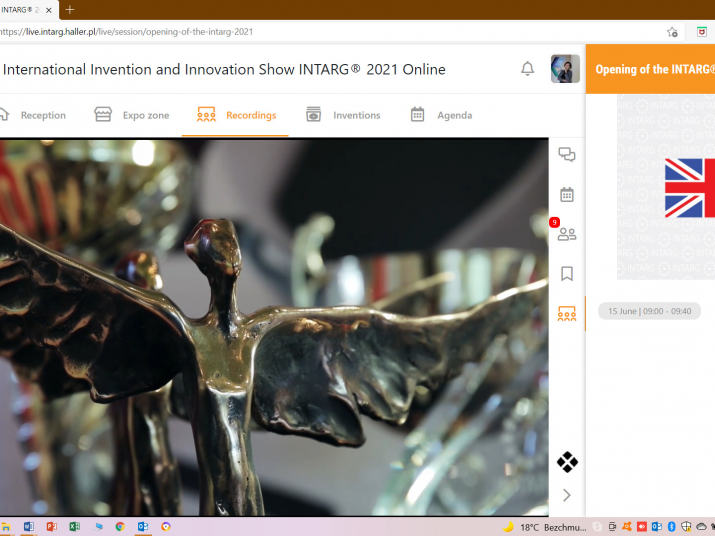Select the orange sessions icon in sidebar
This screenshot has height=536, width=715.
(x=567, y=314)
